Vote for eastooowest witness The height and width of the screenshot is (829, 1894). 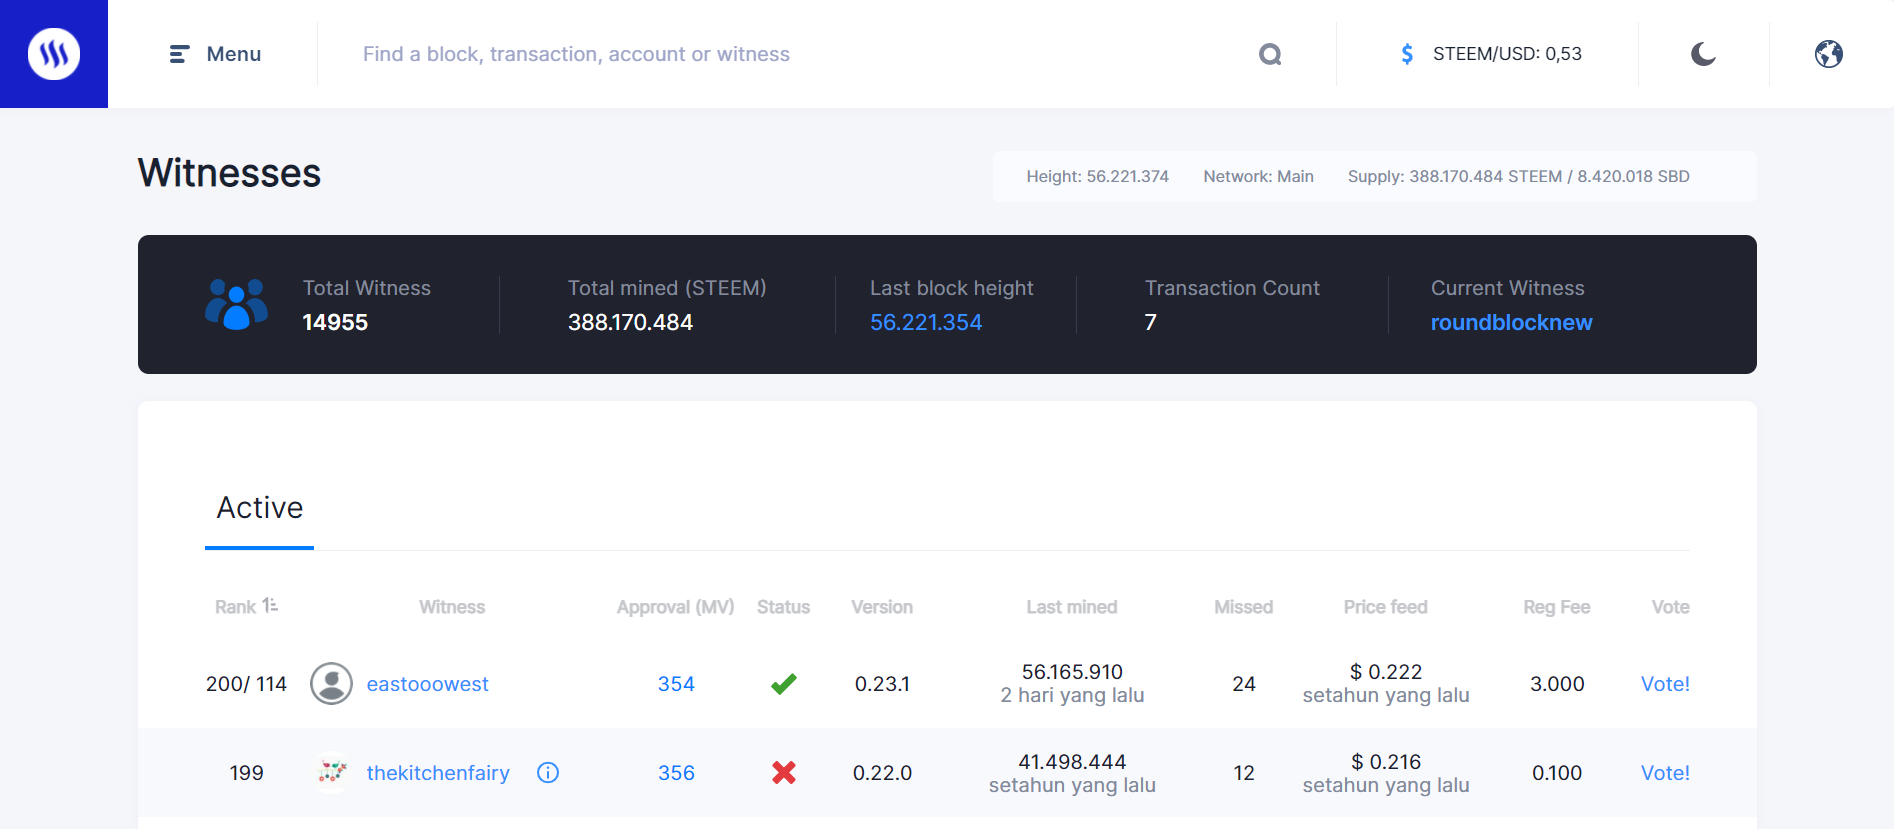1665,684
